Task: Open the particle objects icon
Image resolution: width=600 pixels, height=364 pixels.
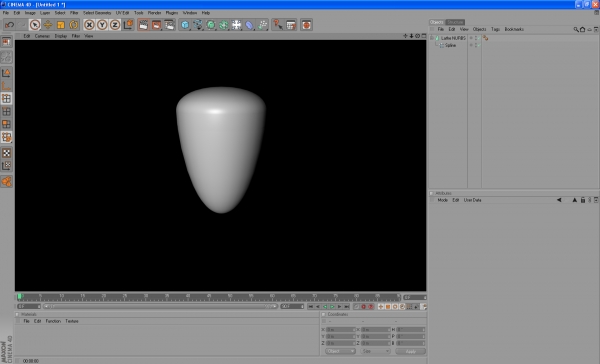Action: (262, 25)
